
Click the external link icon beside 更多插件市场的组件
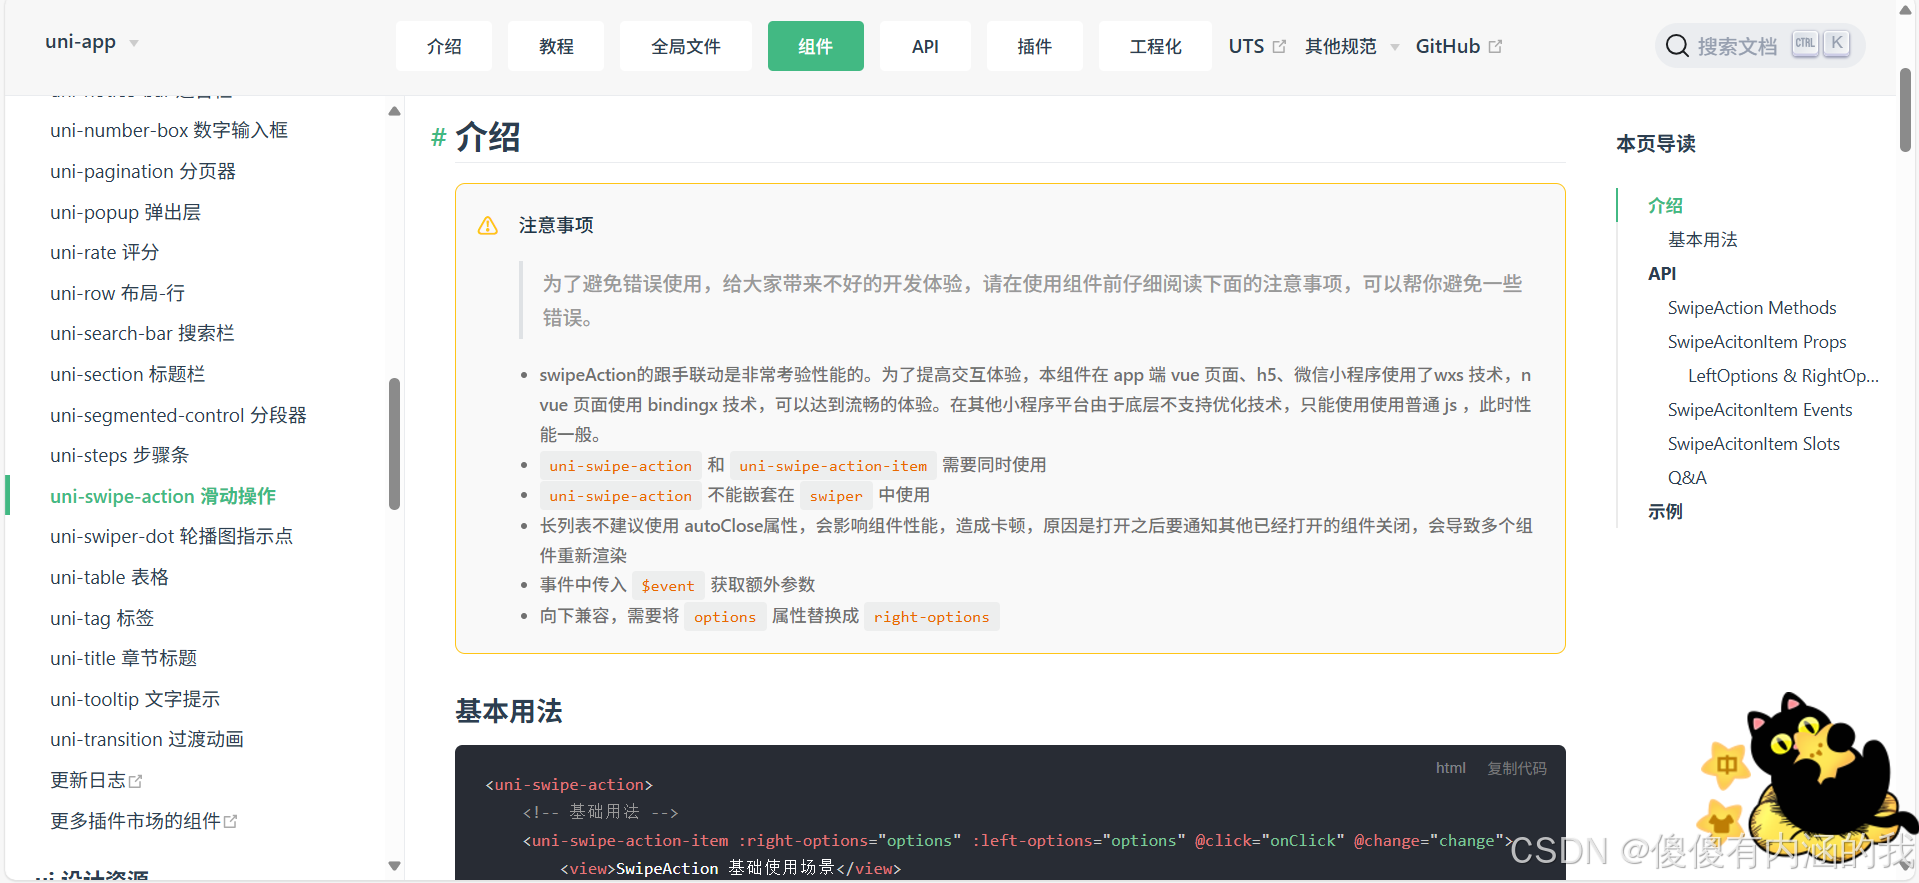point(231,821)
